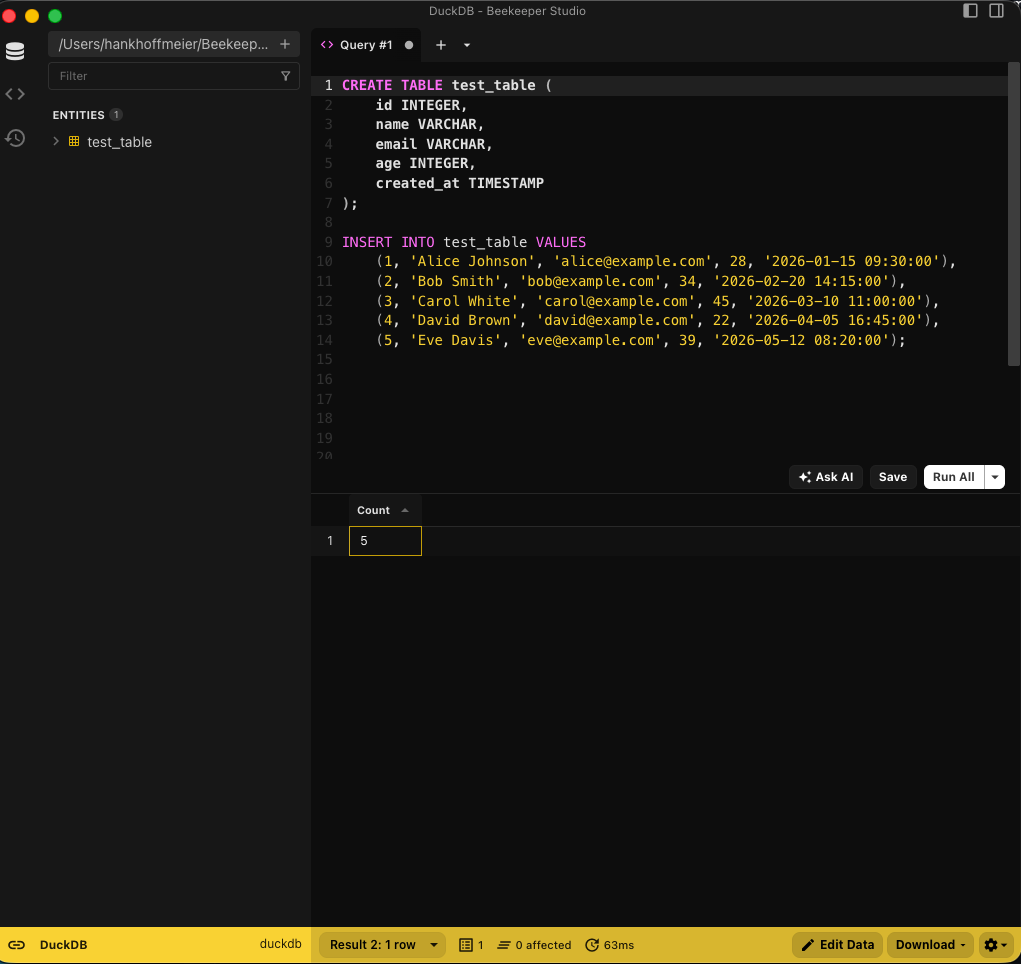Viewport: 1021px width, 964px height.
Task: Select the test_table entity row
Action: coord(173,141)
